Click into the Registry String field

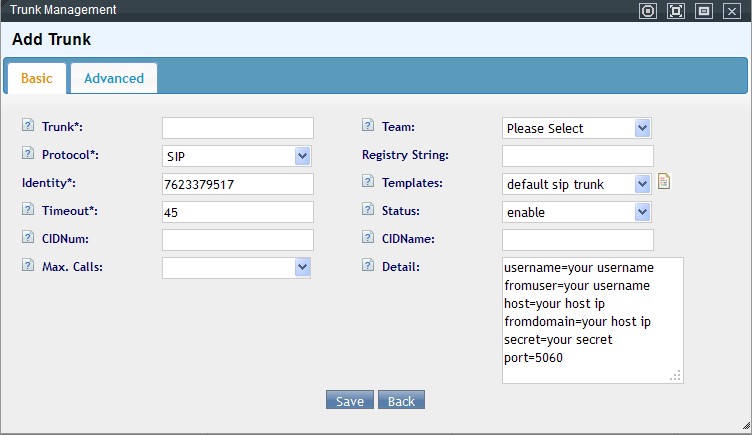[x=577, y=156]
